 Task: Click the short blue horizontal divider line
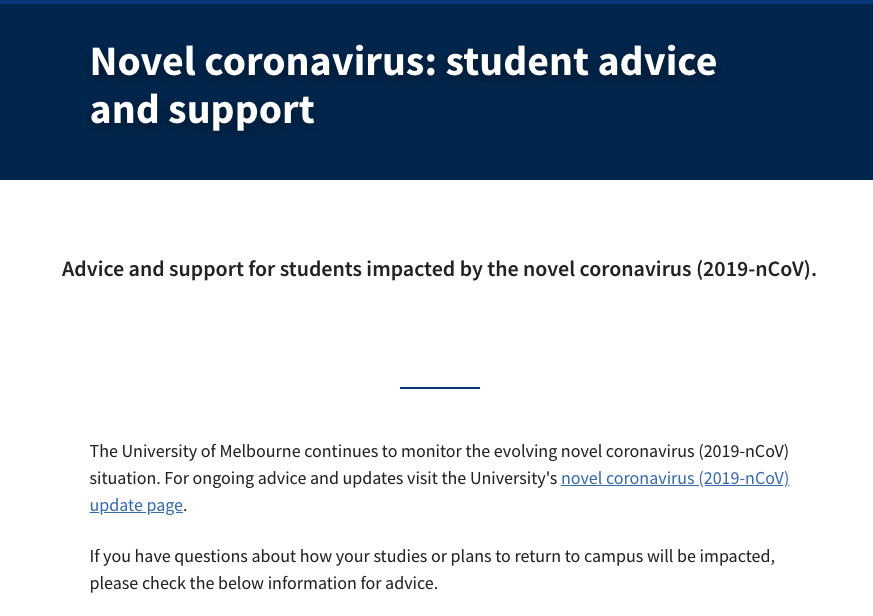click(440, 388)
